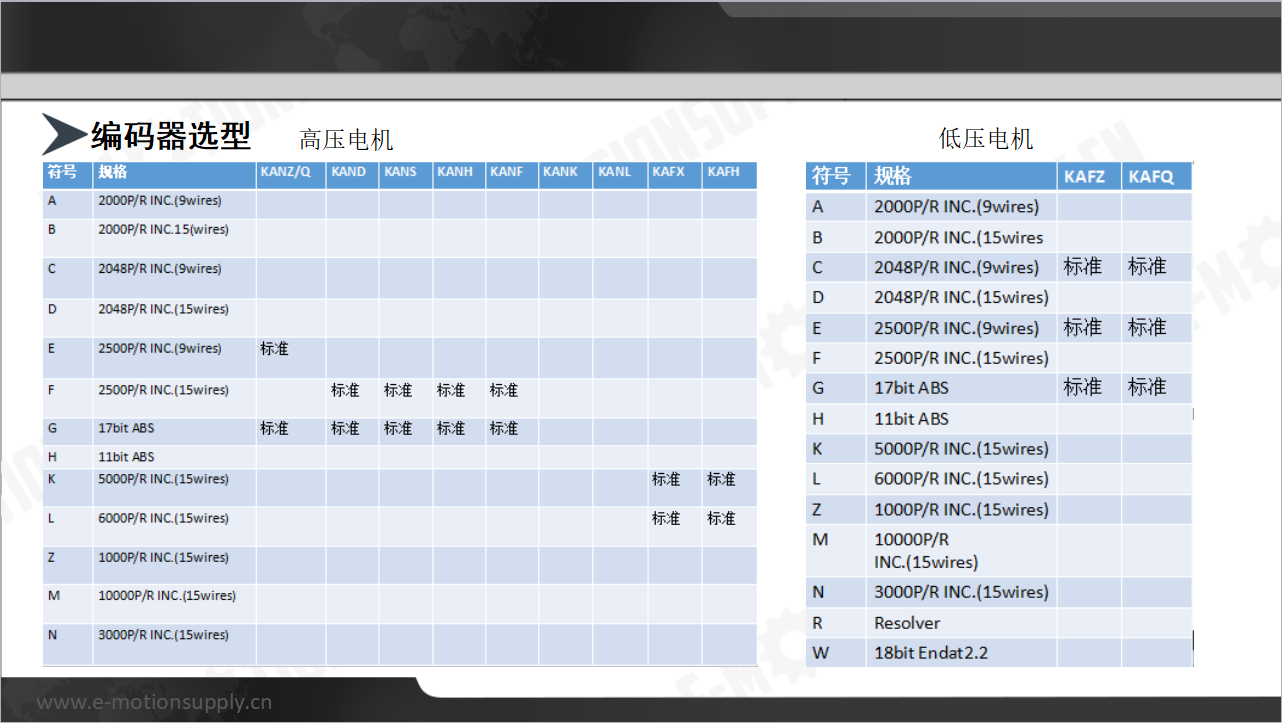Click 1000P/R INC.(15wires) in the 低压电机 table
This screenshot has width=1282, height=723.
[x=961, y=509]
